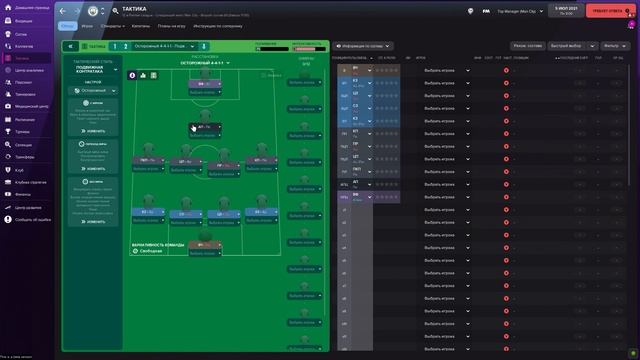Go back with the left arrow
This screenshot has height=360, width=640.
click(x=62, y=11)
